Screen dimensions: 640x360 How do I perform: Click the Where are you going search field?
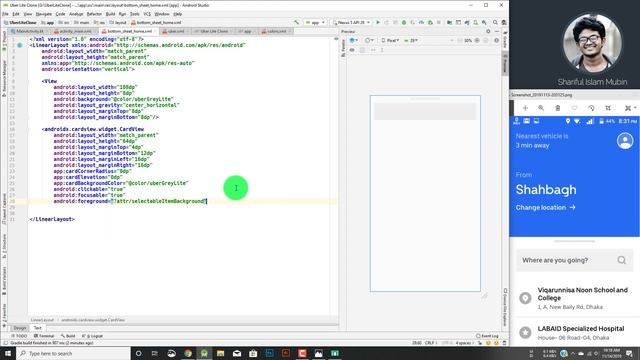click(x=574, y=260)
